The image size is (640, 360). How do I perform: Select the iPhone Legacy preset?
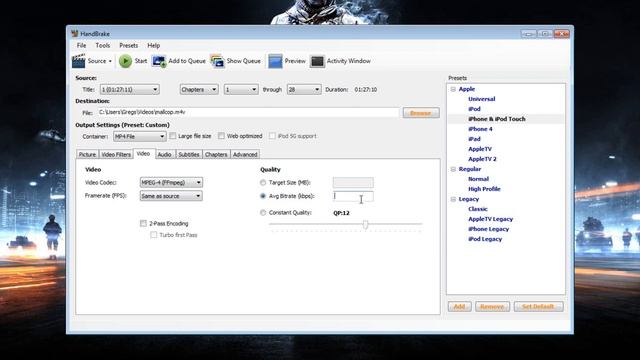[489, 229]
